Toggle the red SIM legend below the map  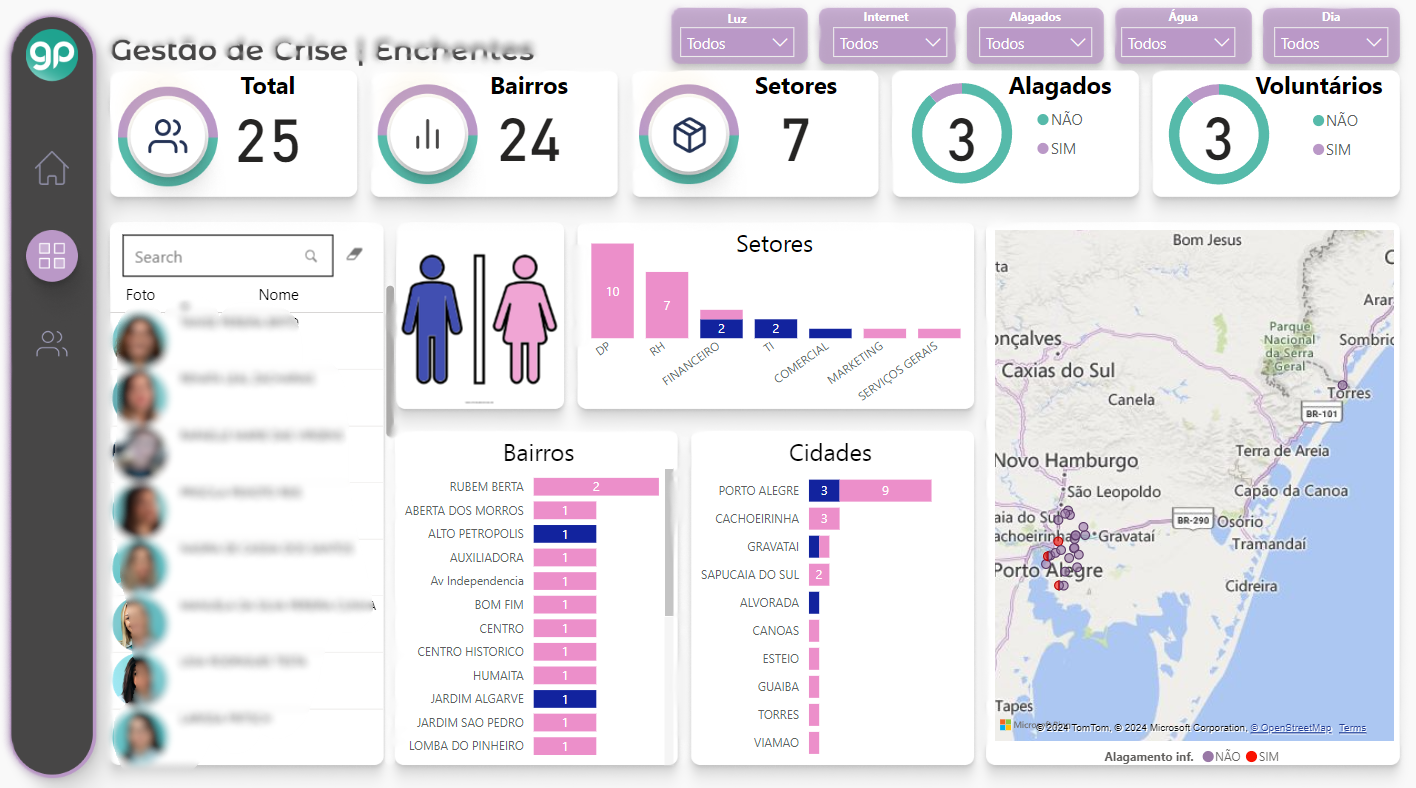pos(1262,757)
